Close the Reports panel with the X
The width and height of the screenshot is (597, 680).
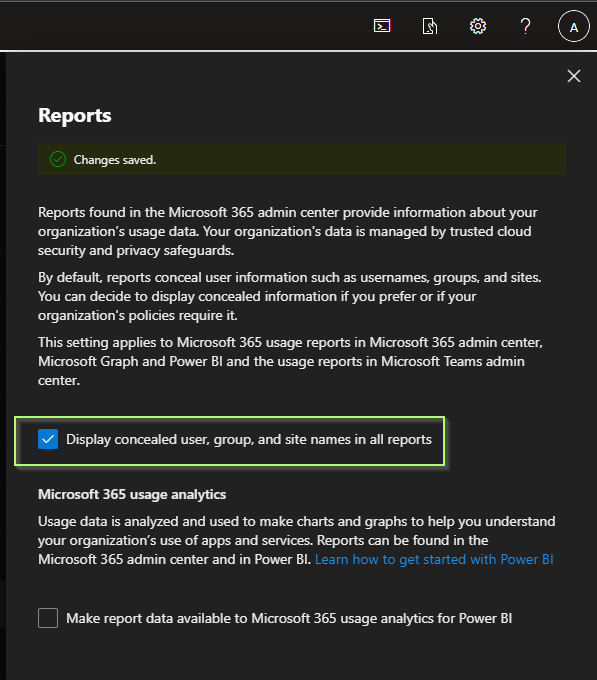(x=574, y=76)
